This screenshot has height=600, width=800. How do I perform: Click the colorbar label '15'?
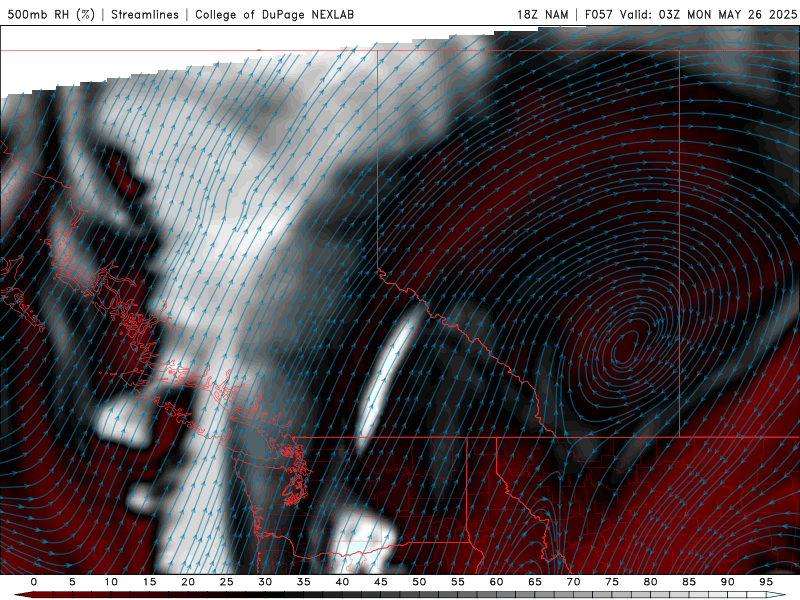(149, 582)
